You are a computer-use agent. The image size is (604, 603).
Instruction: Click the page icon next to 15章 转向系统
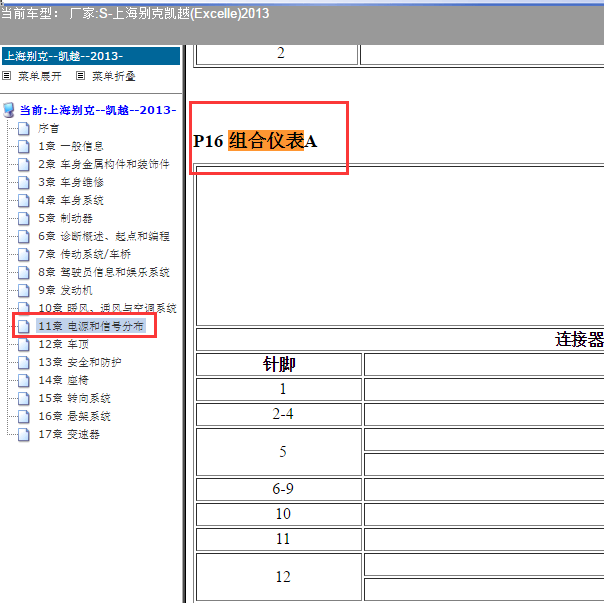pos(23,398)
